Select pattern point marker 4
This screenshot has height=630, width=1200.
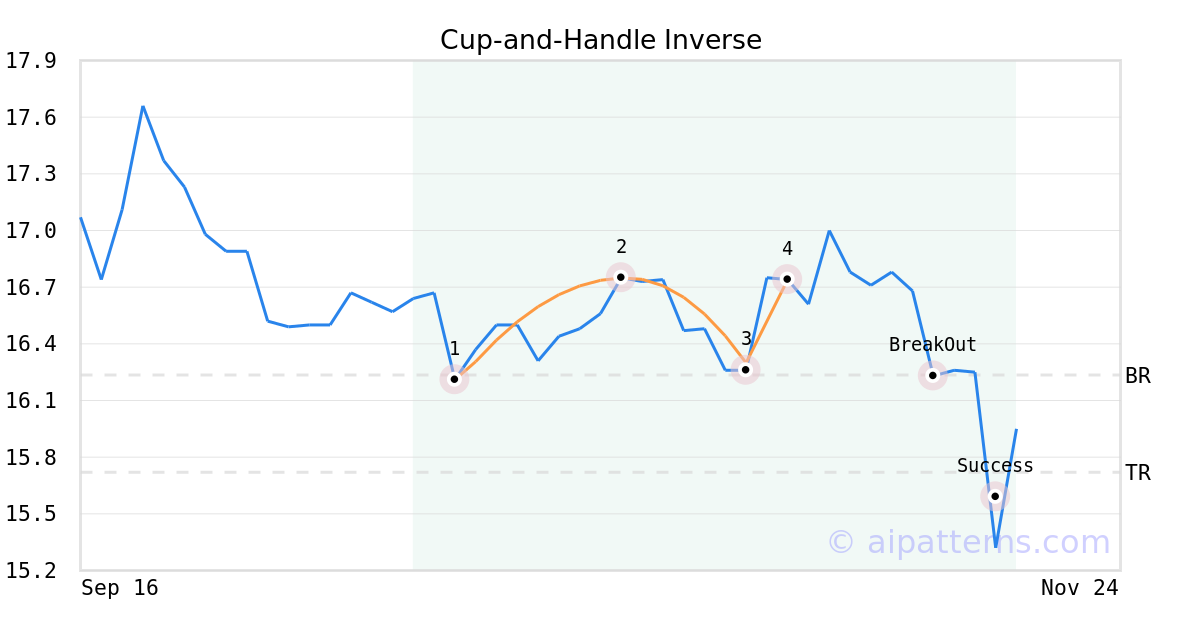coord(787,279)
